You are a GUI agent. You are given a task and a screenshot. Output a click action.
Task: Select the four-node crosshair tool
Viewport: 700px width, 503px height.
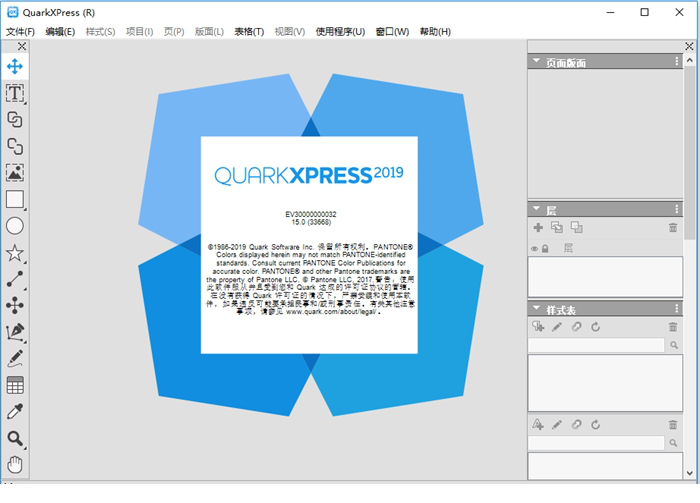point(15,305)
